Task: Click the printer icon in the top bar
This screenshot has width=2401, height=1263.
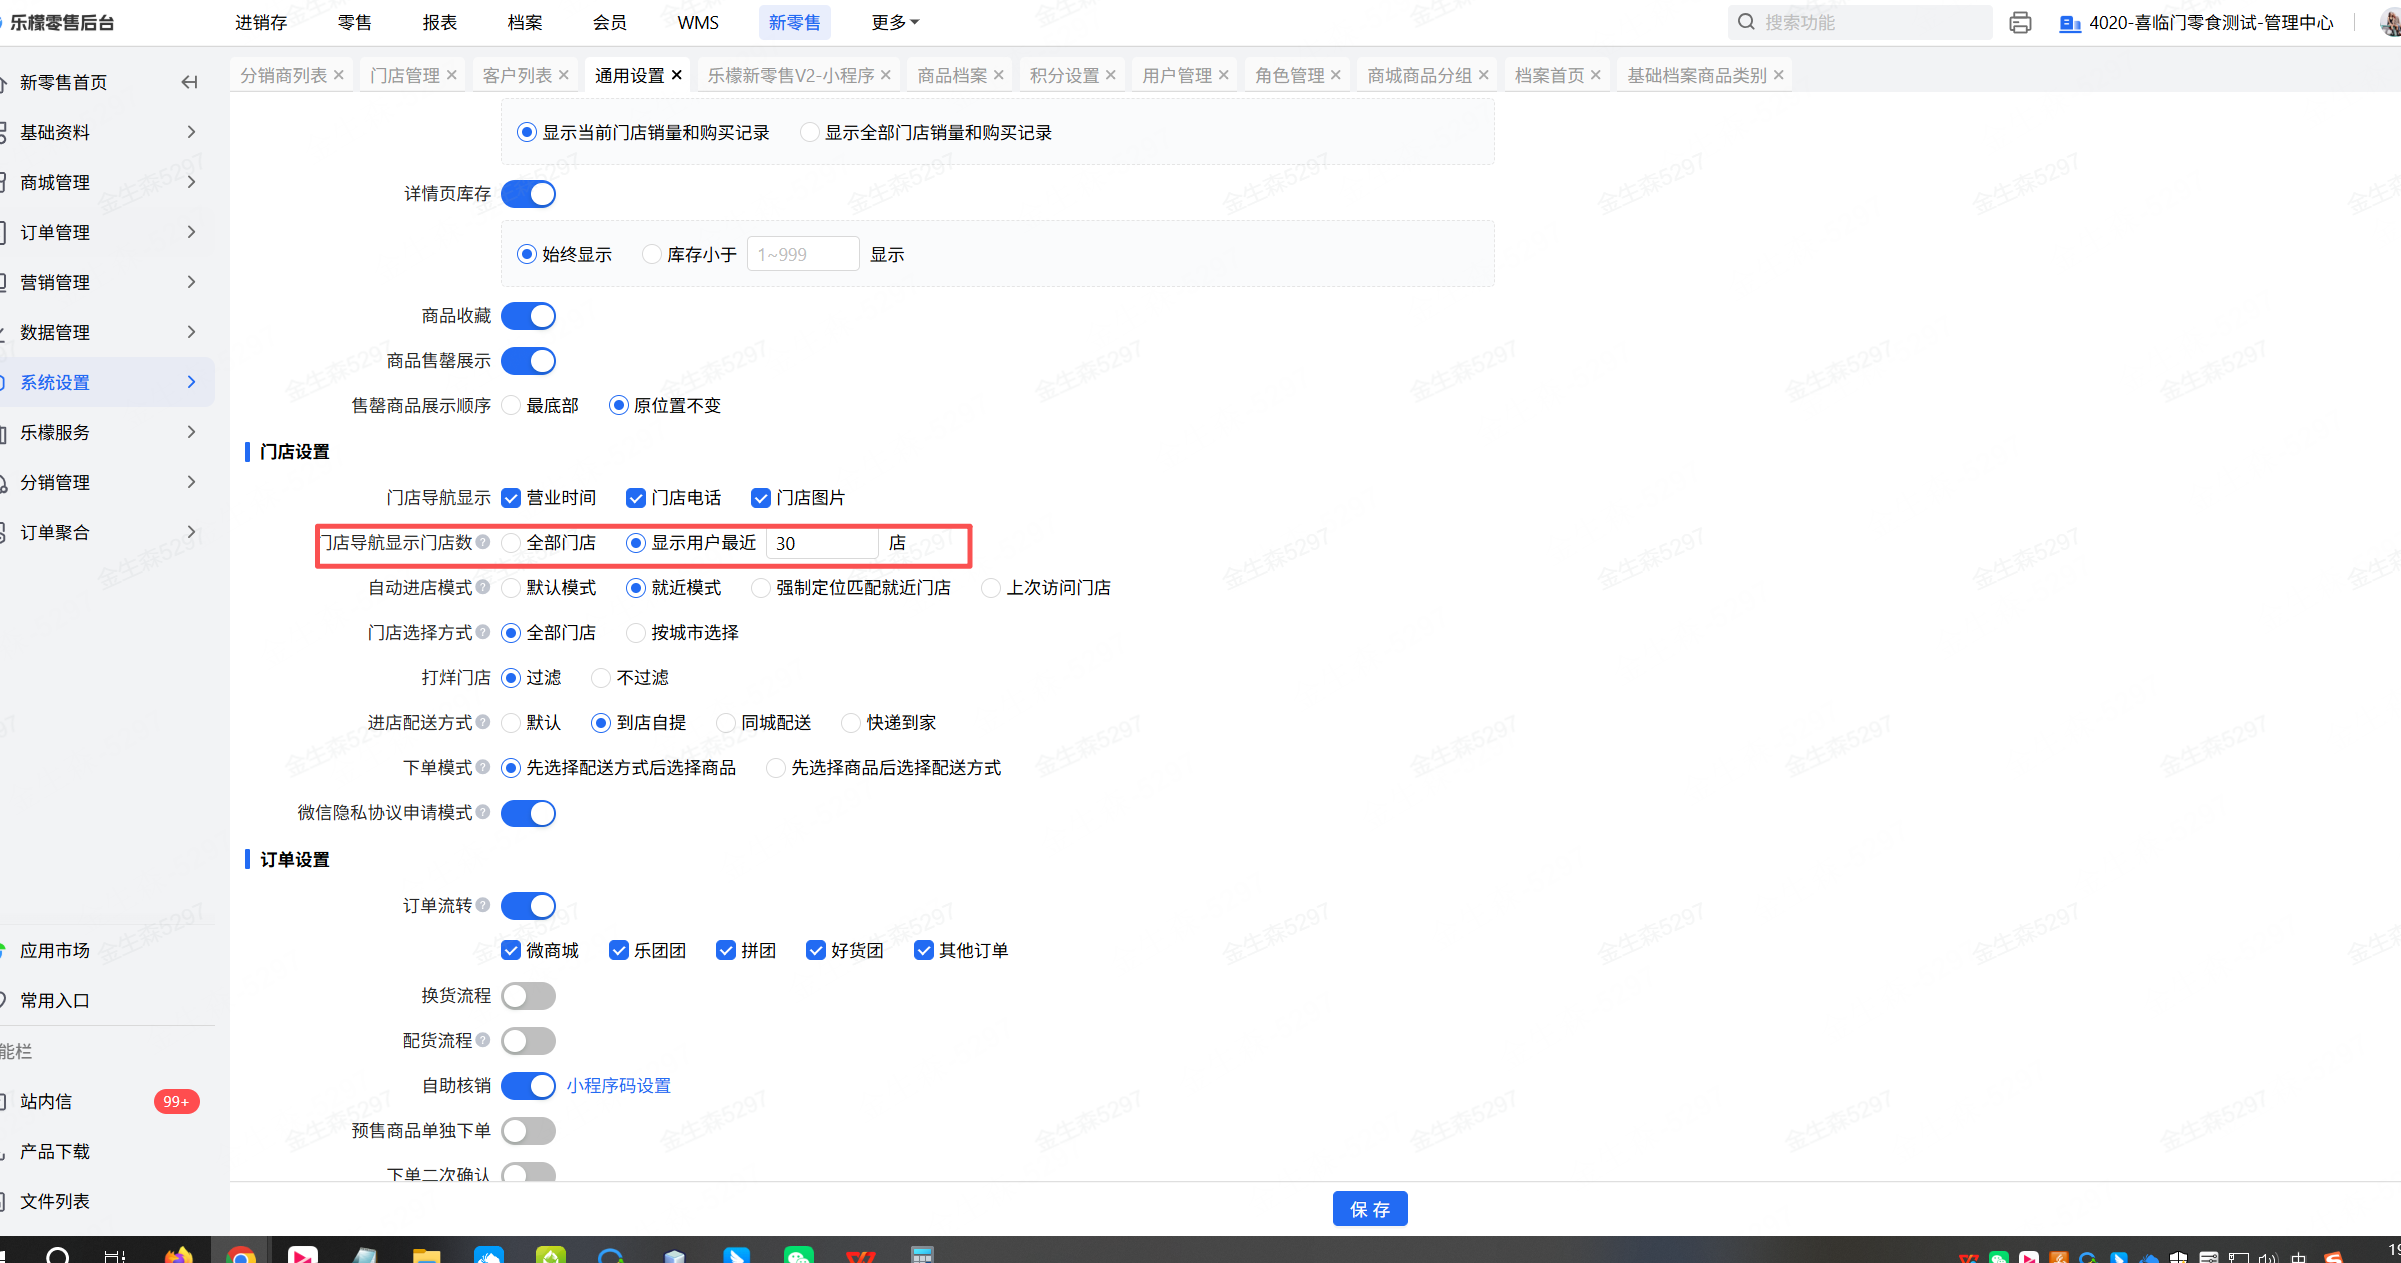Action: point(2019,22)
